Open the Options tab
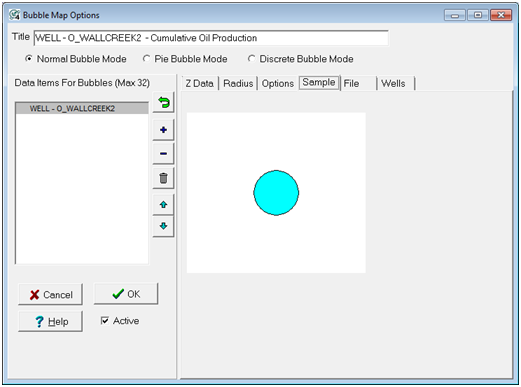This screenshot has height=387, width=521. [x=278, y=83]
